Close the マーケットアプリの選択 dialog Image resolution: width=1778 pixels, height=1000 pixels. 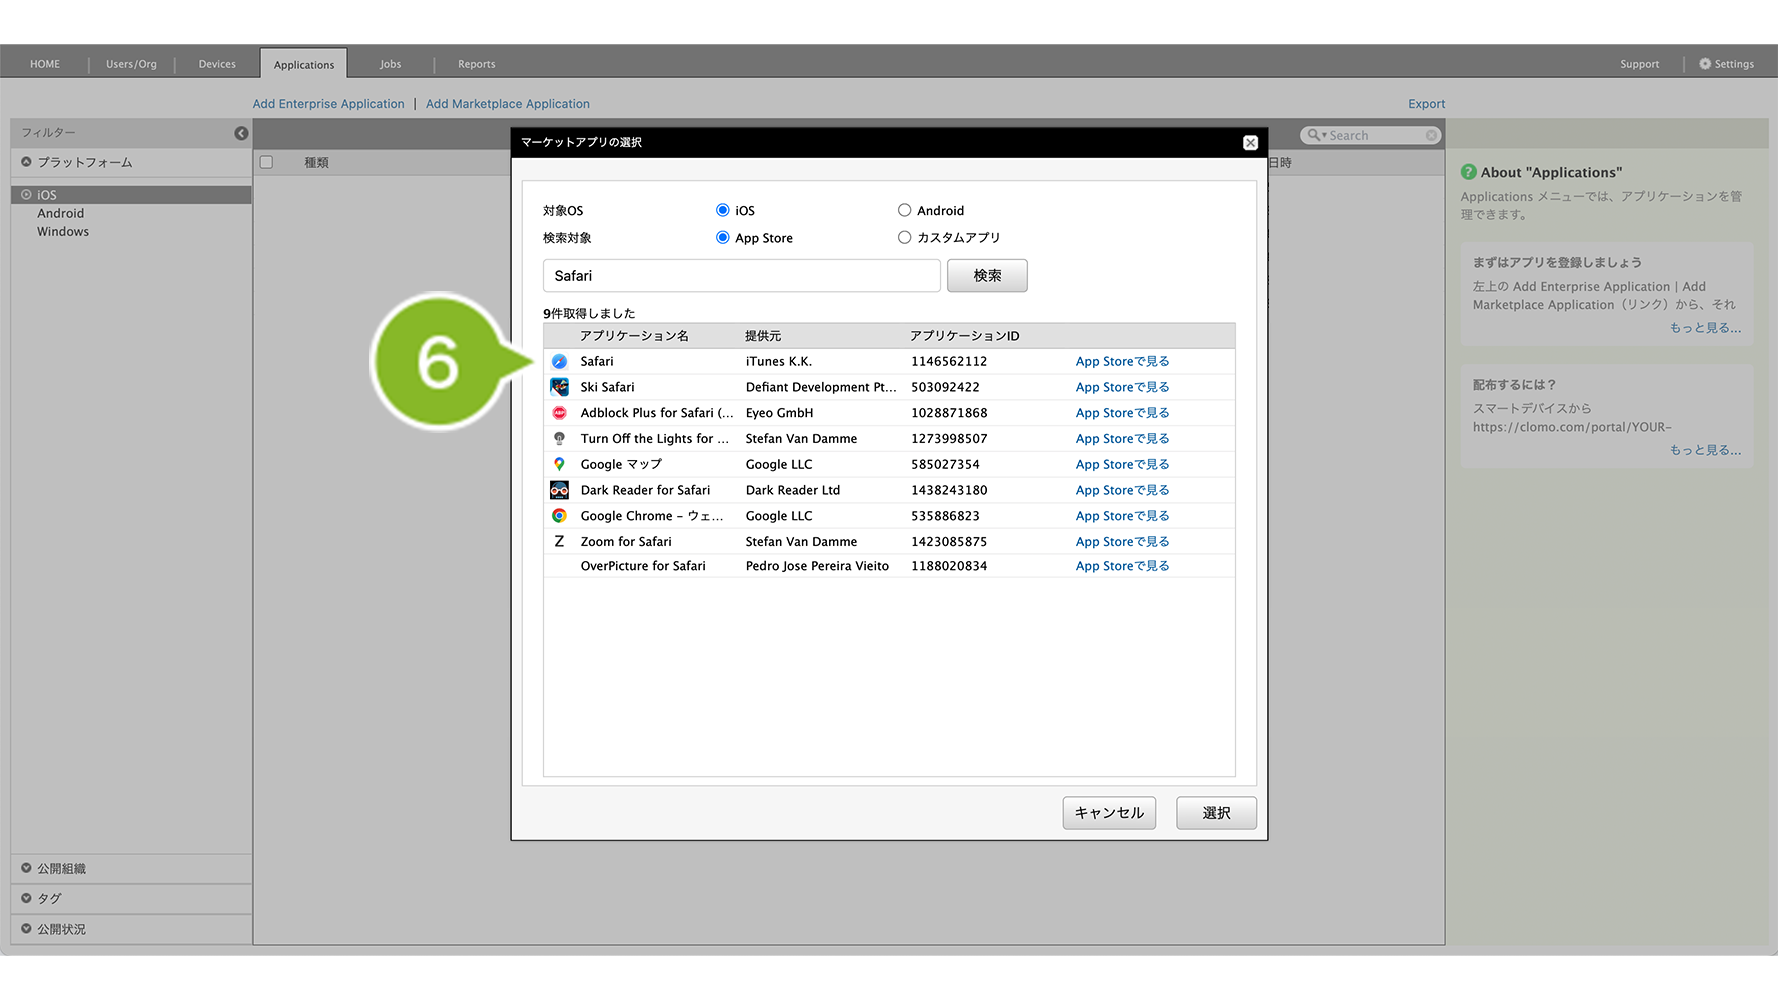point(1250,143)
